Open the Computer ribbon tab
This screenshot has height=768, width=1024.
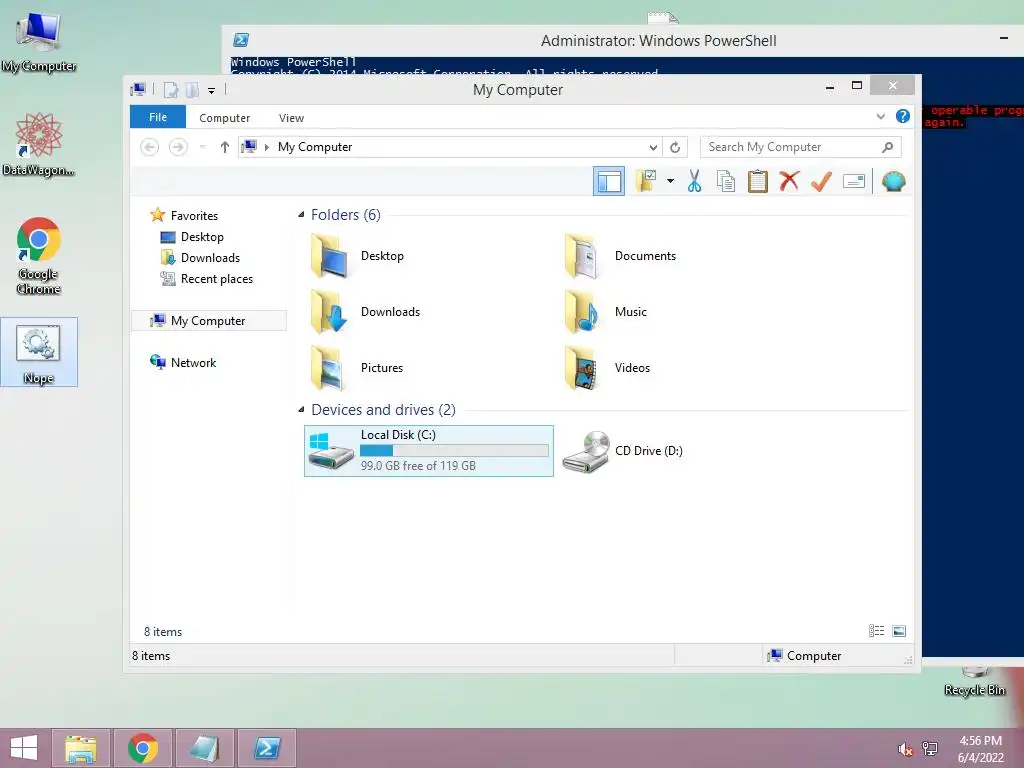[225, 118]
